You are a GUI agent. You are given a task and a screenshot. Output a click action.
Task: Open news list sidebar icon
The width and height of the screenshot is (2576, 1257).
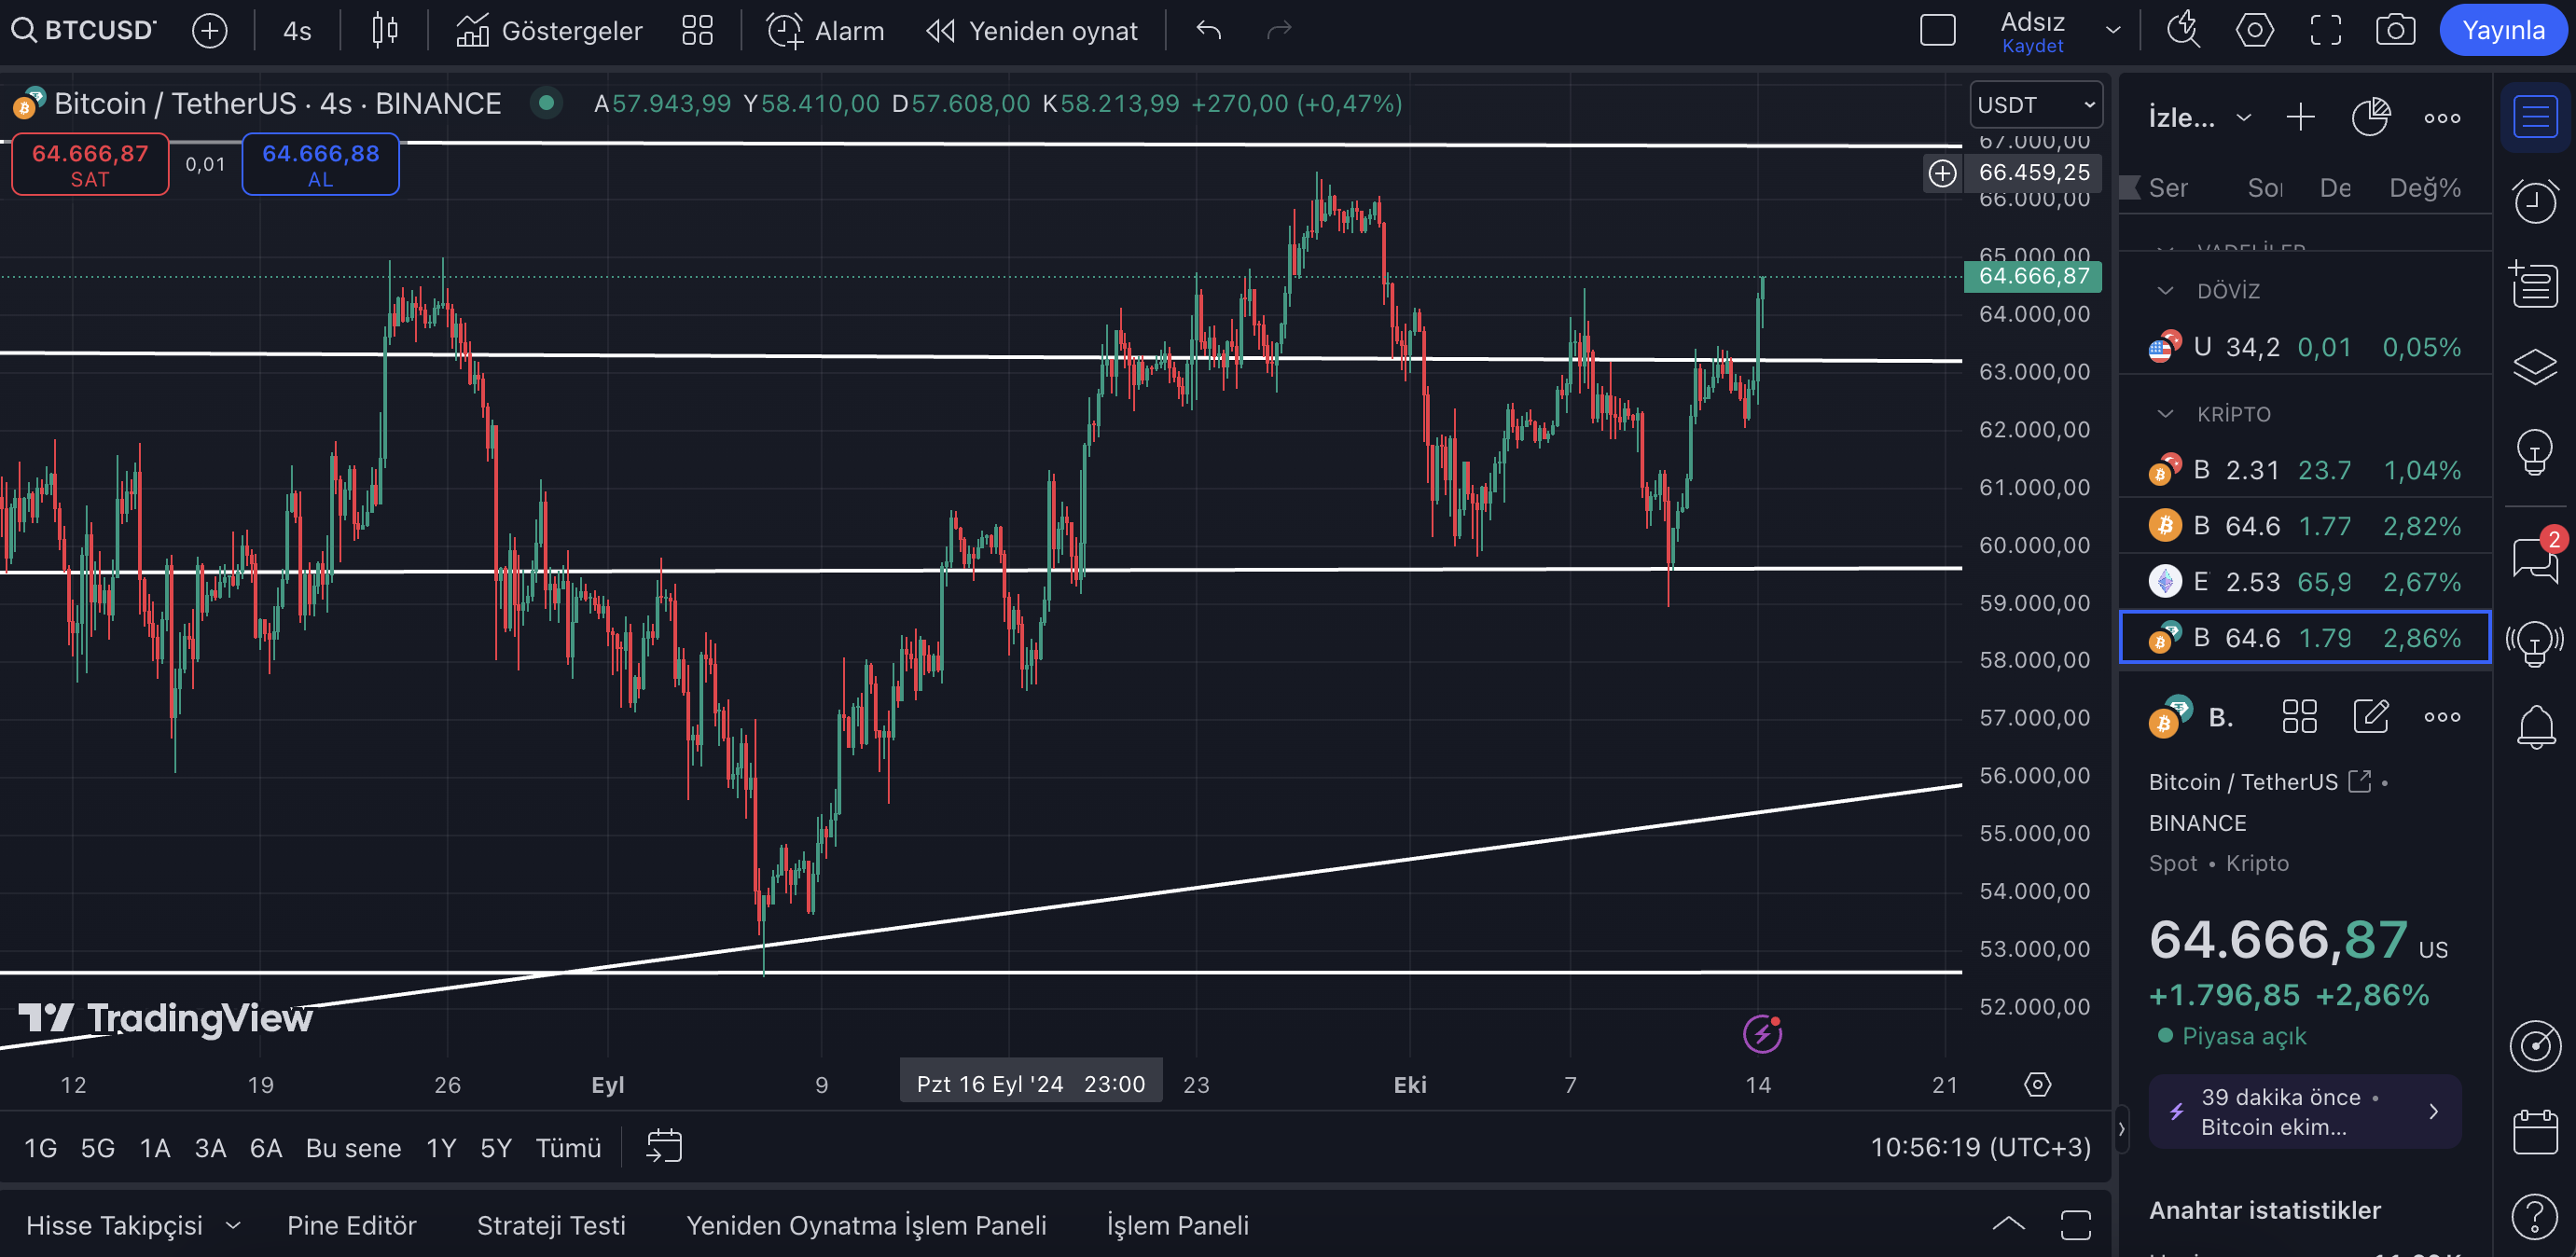pos(2535,284)
